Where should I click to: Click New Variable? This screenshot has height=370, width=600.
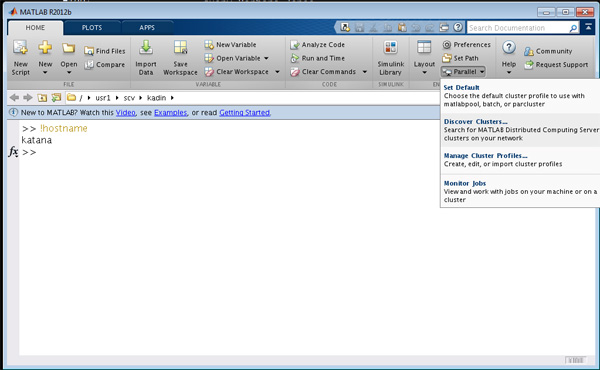(x=230, y=45)
